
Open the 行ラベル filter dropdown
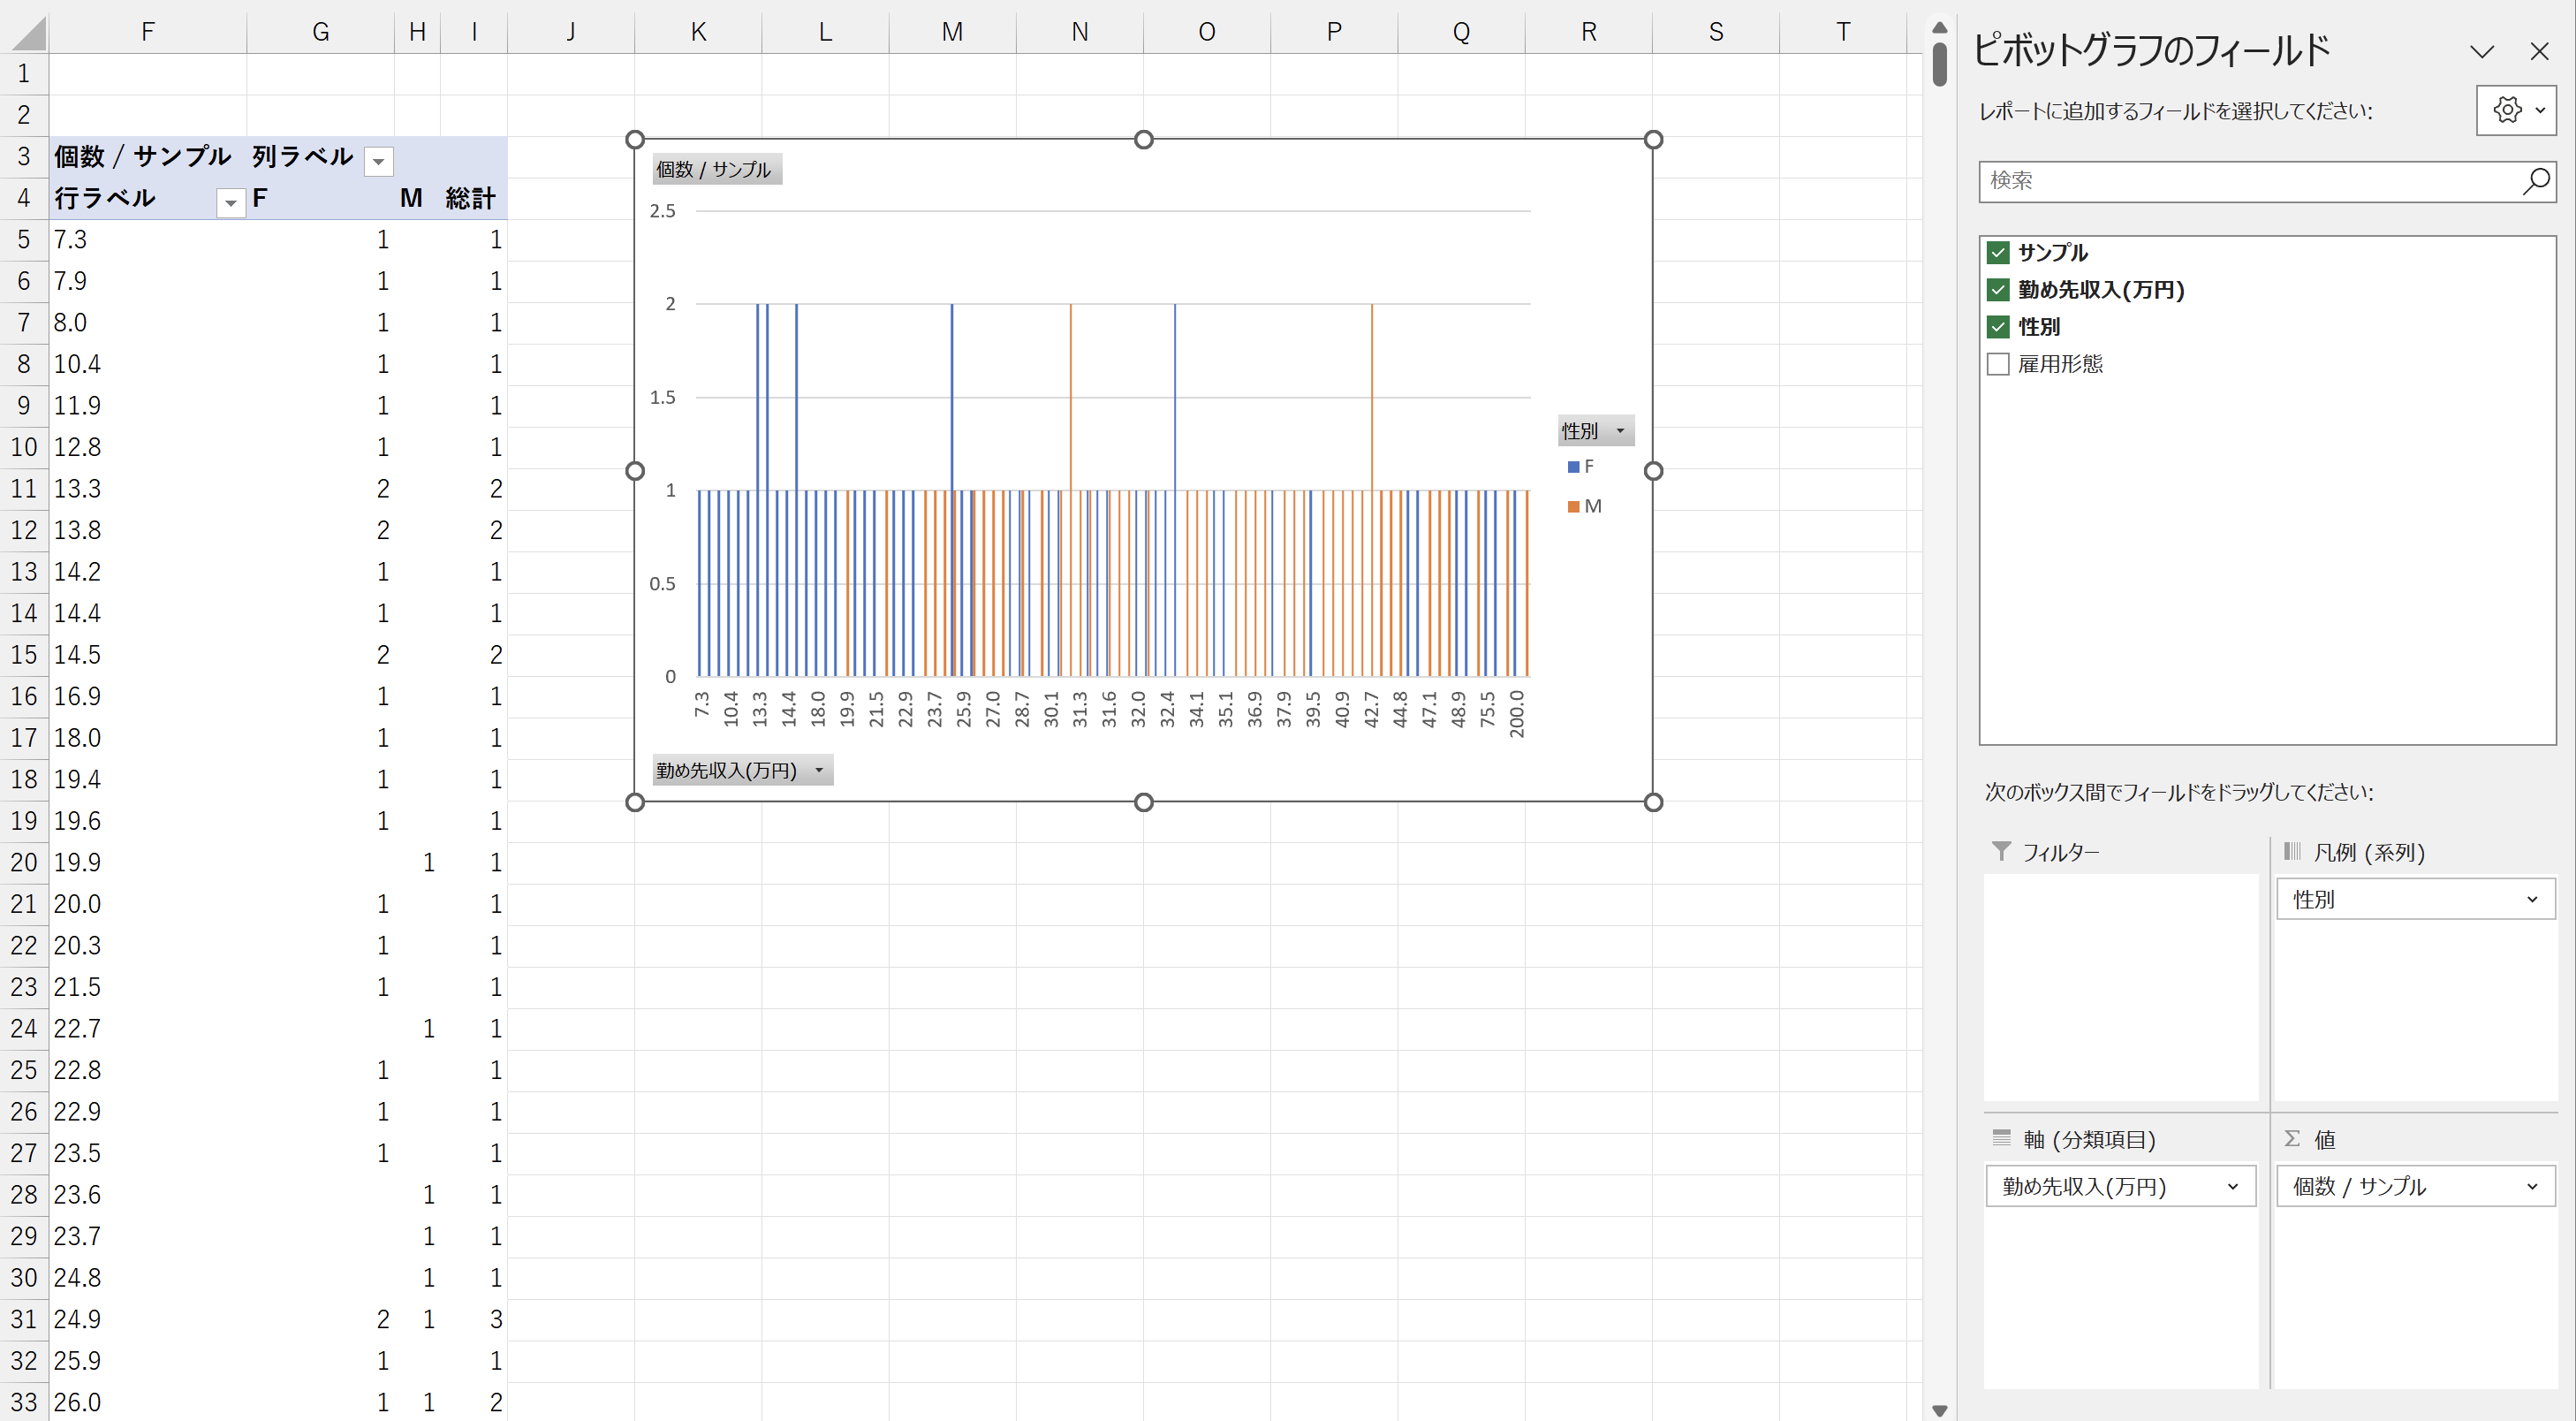tap(230, 203)
